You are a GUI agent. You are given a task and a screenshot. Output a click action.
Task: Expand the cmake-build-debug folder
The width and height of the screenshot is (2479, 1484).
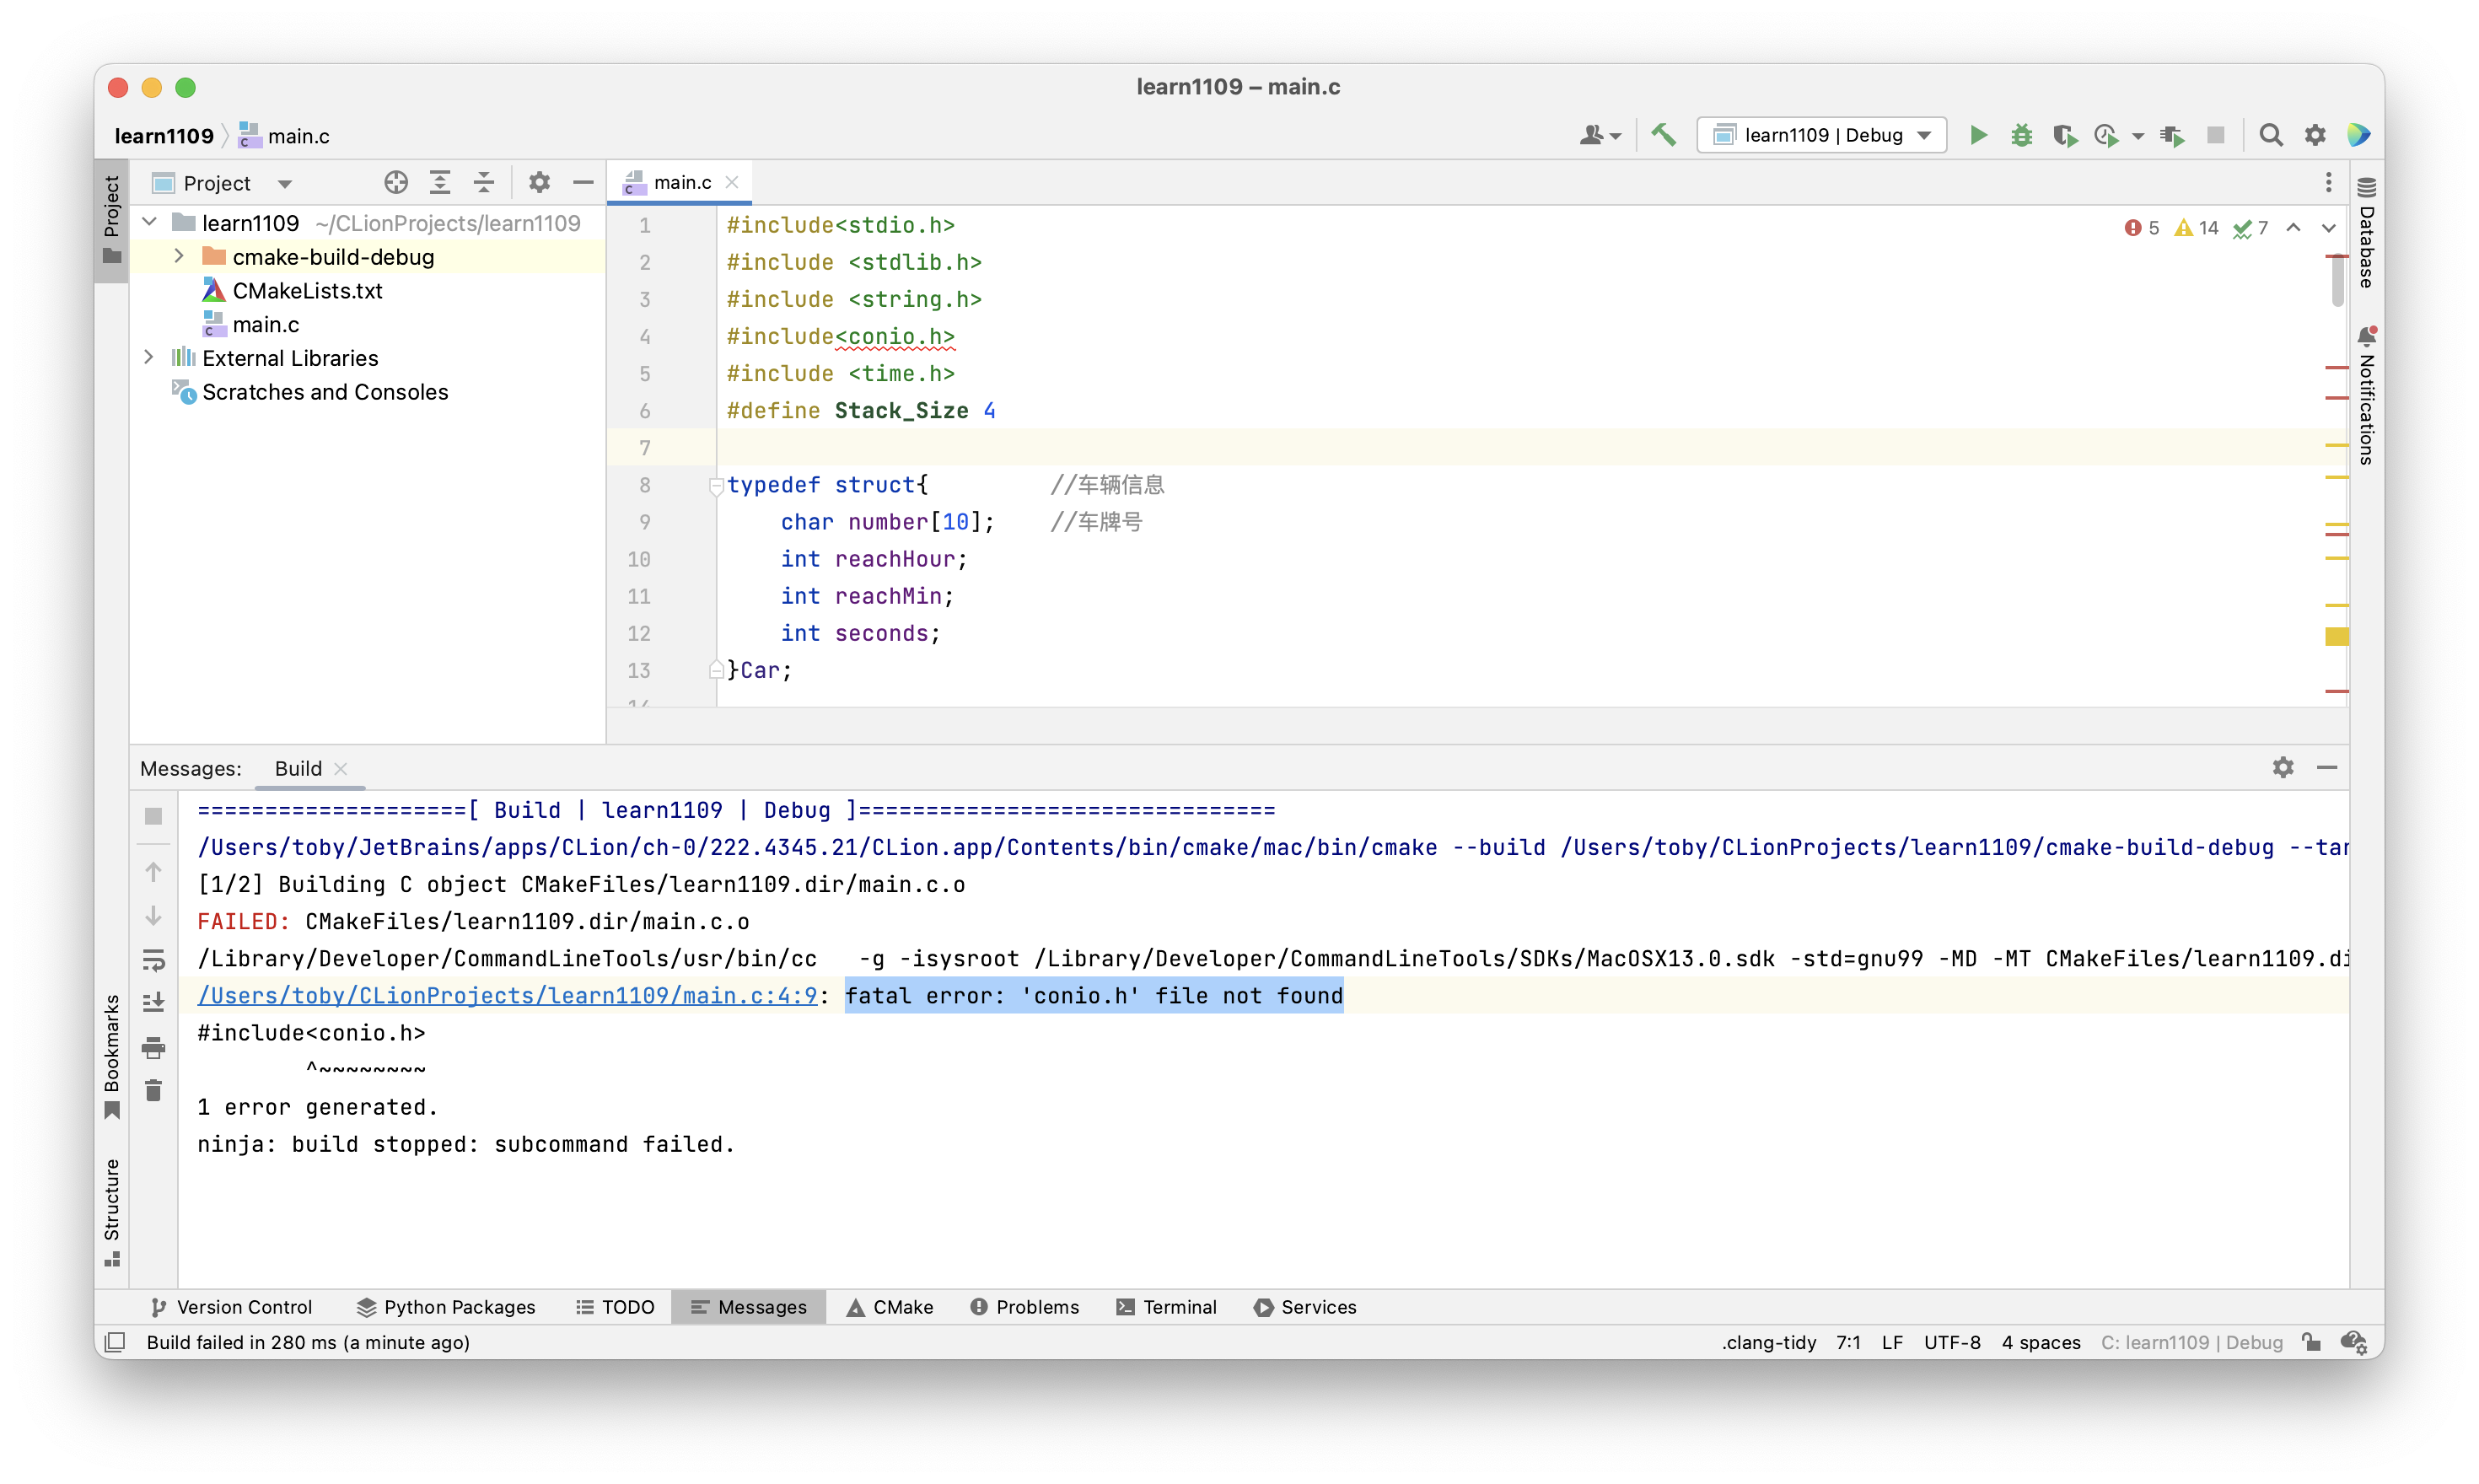[x=179, y=257]
